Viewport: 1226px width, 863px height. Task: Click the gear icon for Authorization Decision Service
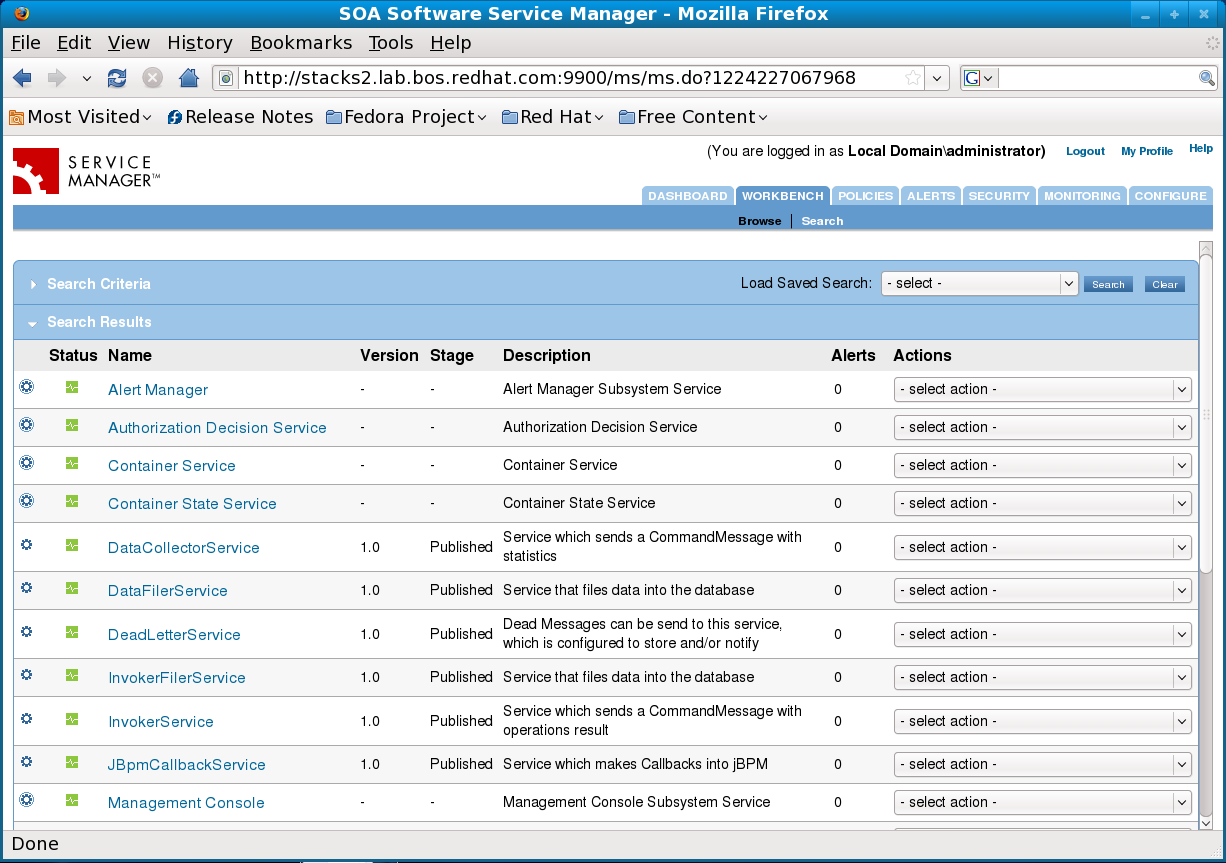tap(27, 425)
